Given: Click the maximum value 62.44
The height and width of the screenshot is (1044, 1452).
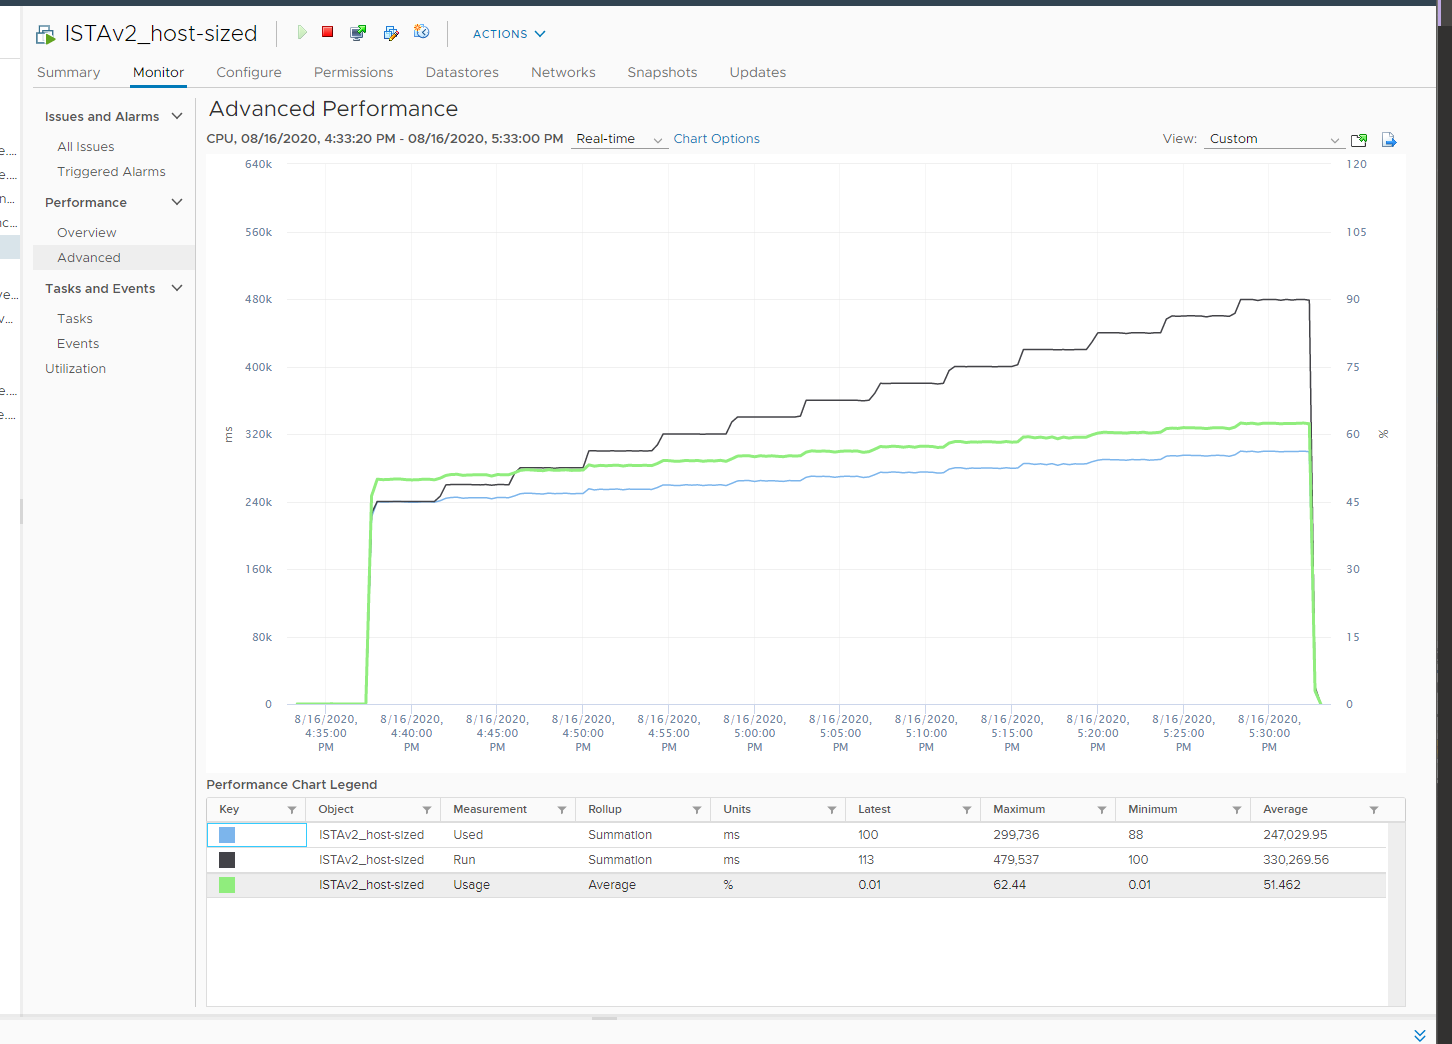Looking at the screenshot, I should click(x=1010, y=885).
